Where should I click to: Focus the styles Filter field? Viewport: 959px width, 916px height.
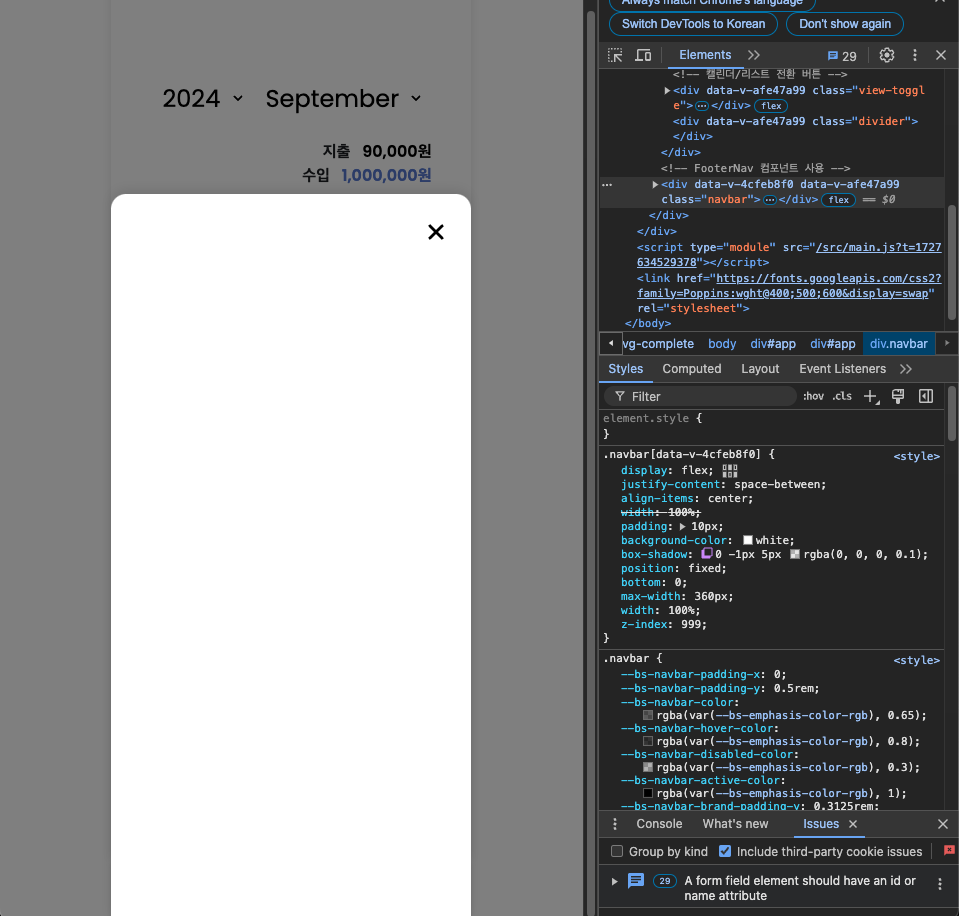(700, 396)
